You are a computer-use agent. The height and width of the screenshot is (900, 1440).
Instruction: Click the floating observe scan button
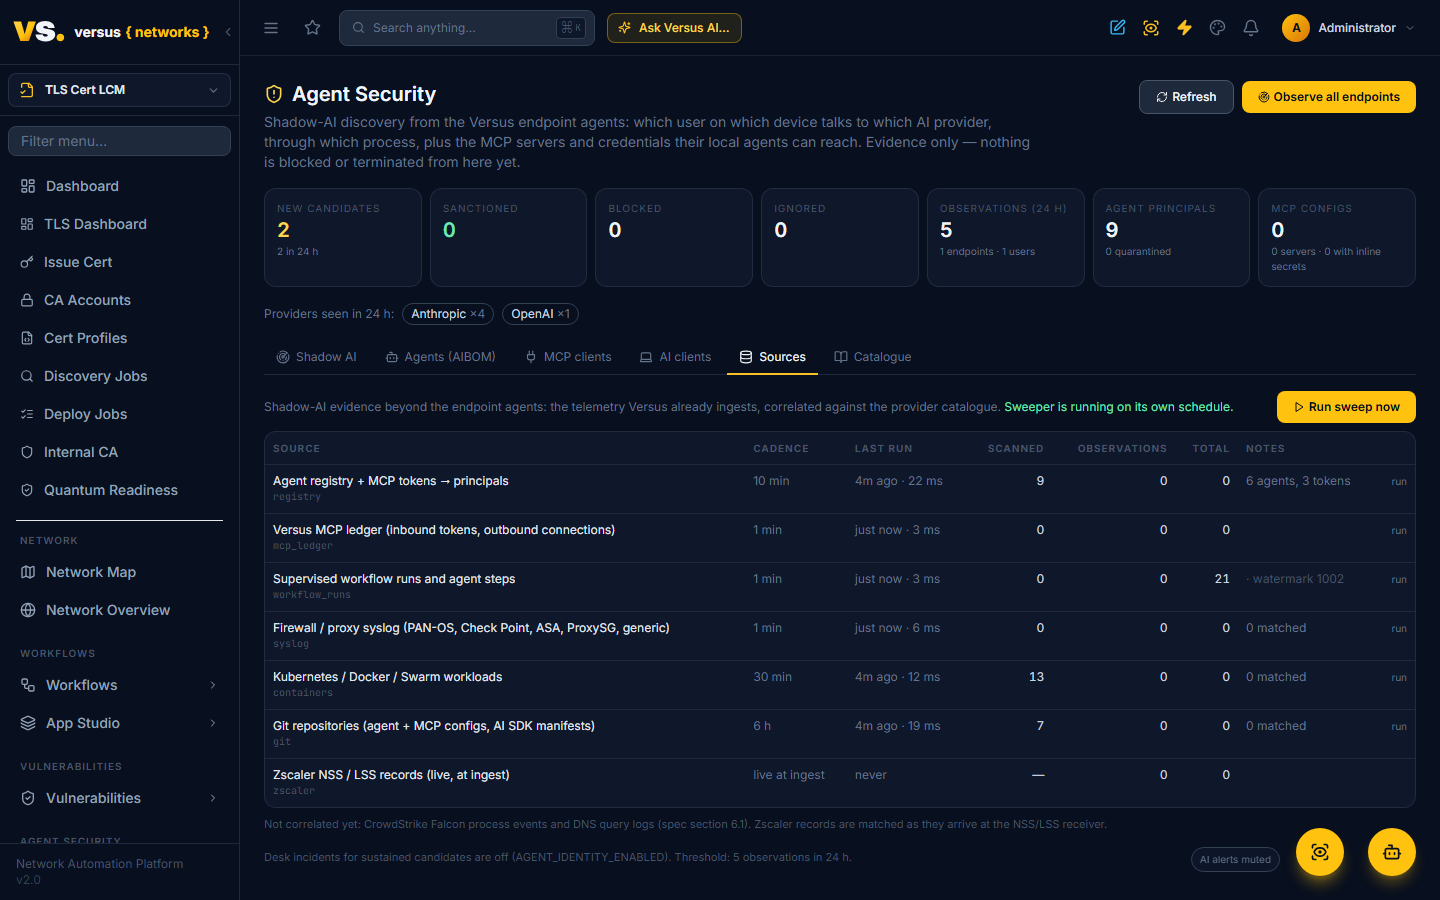1320,852
